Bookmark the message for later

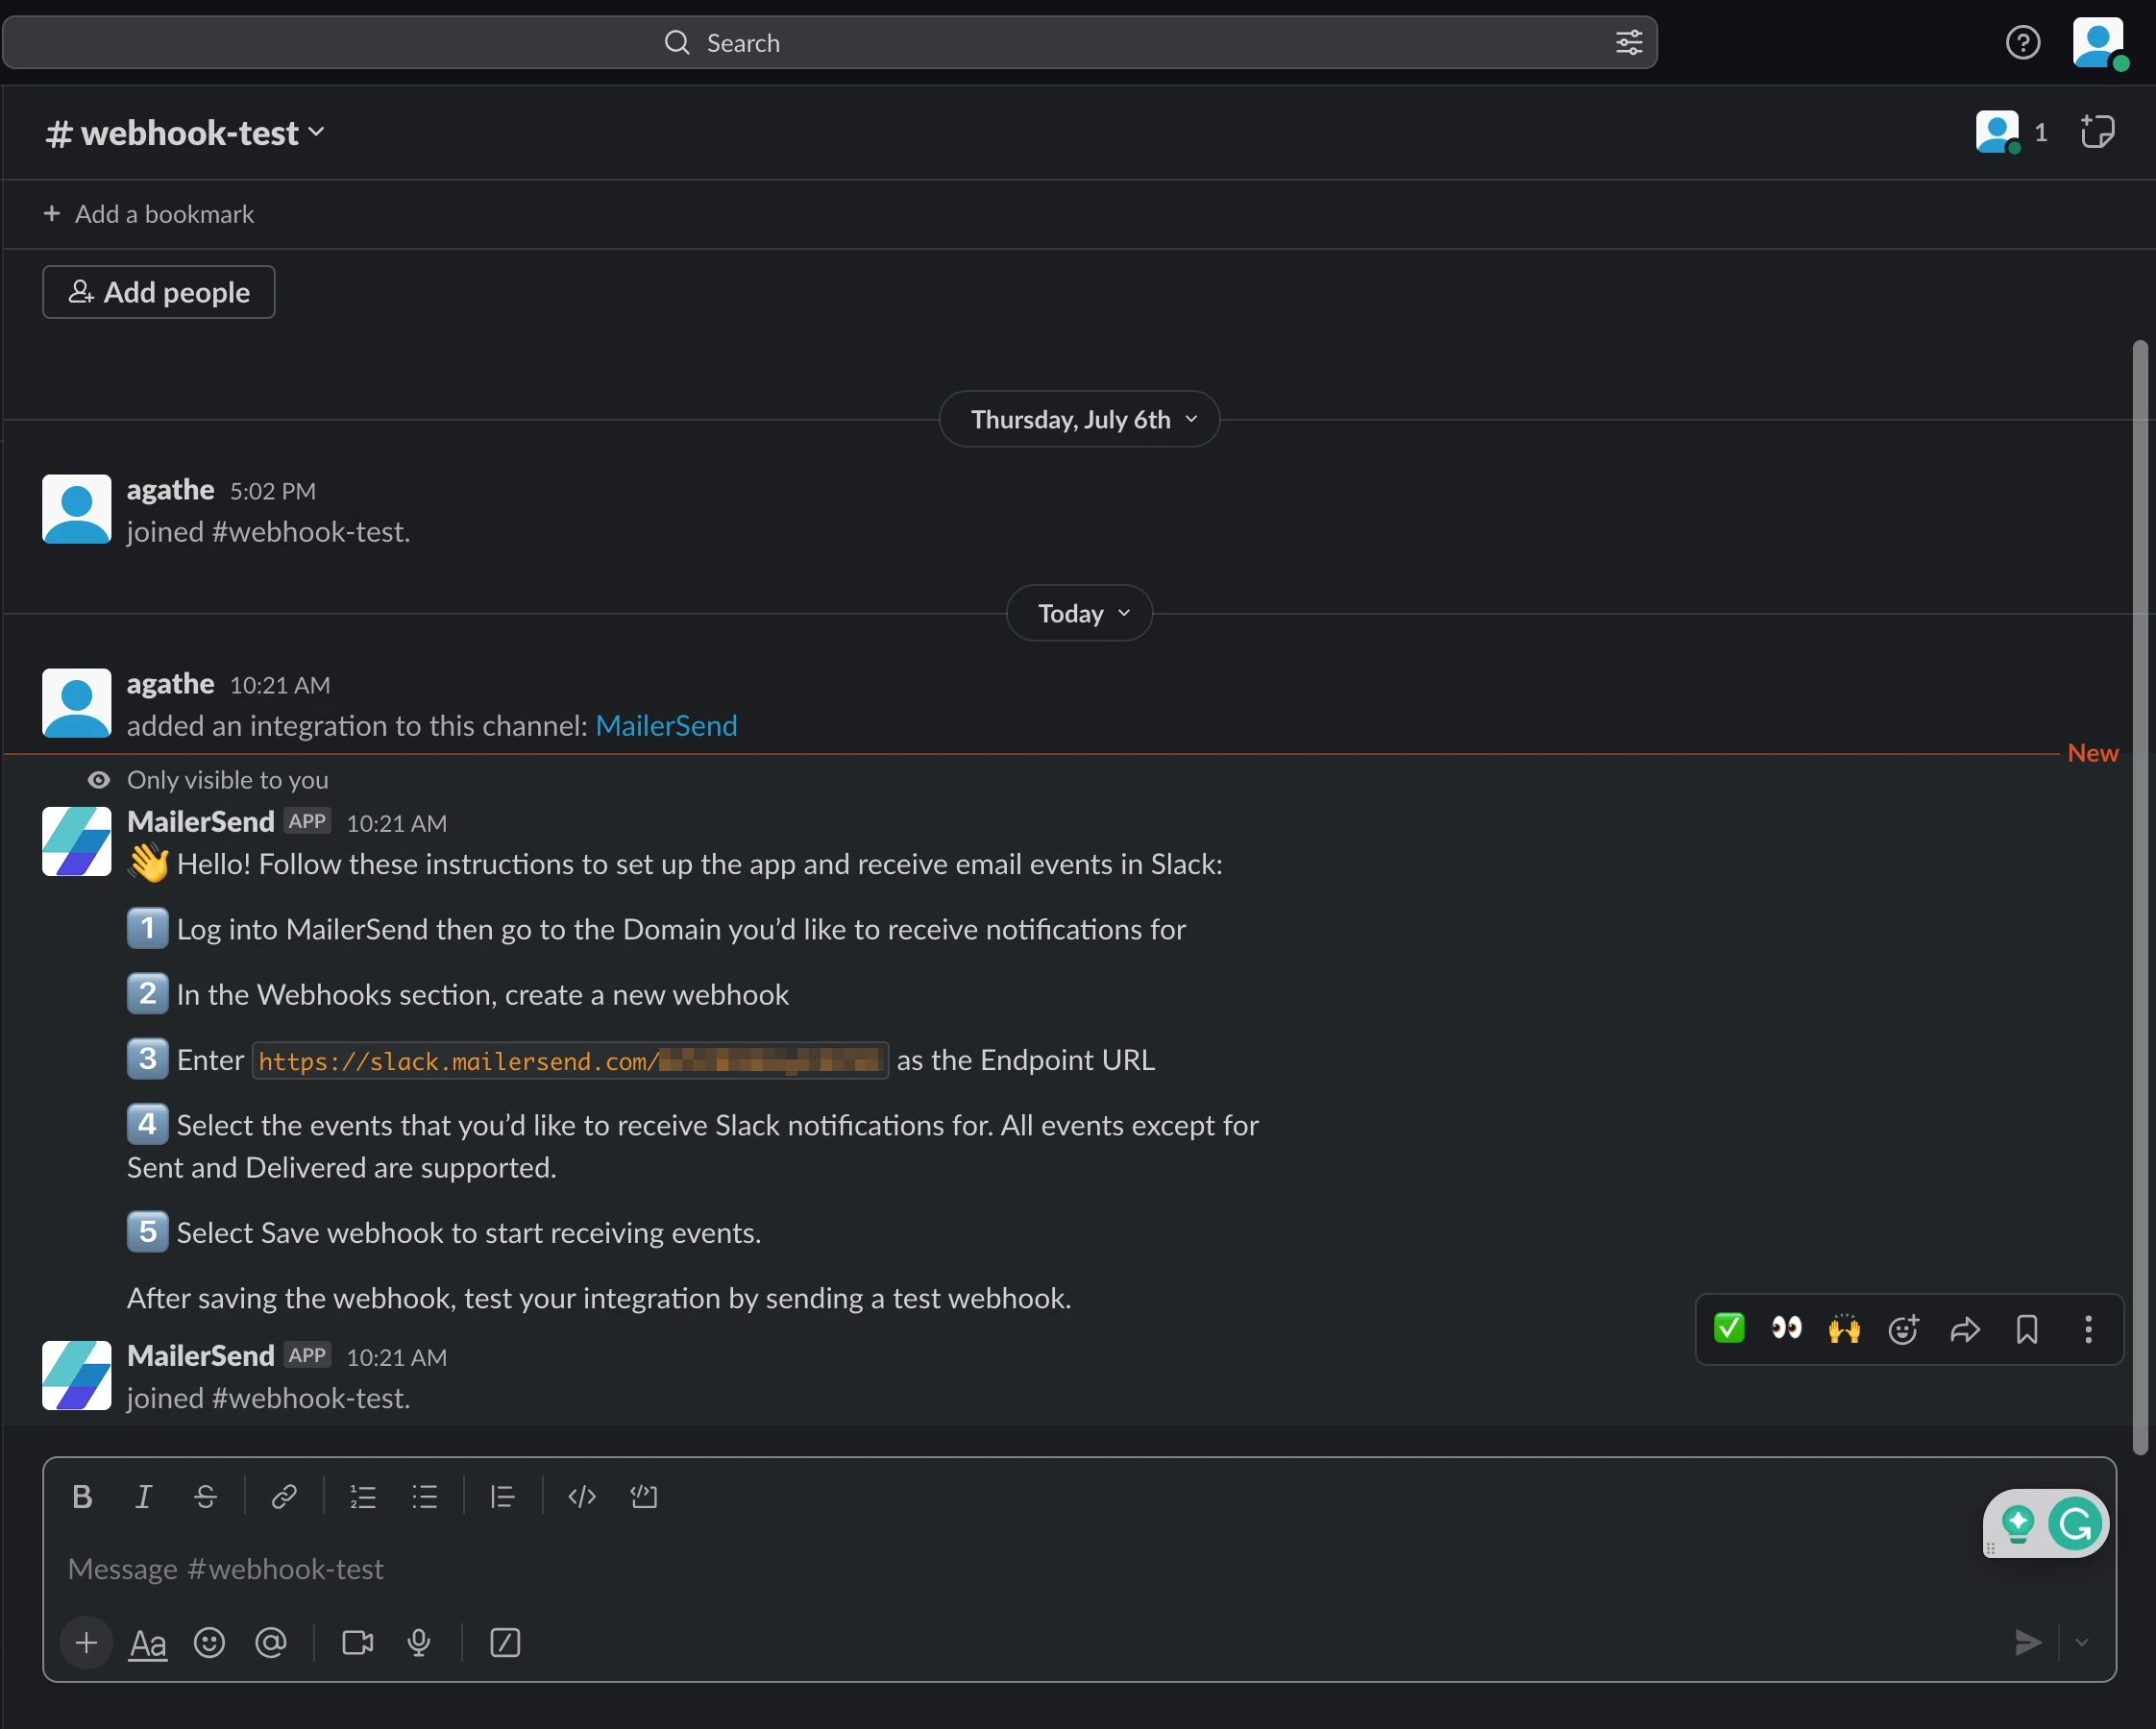2027,1328
